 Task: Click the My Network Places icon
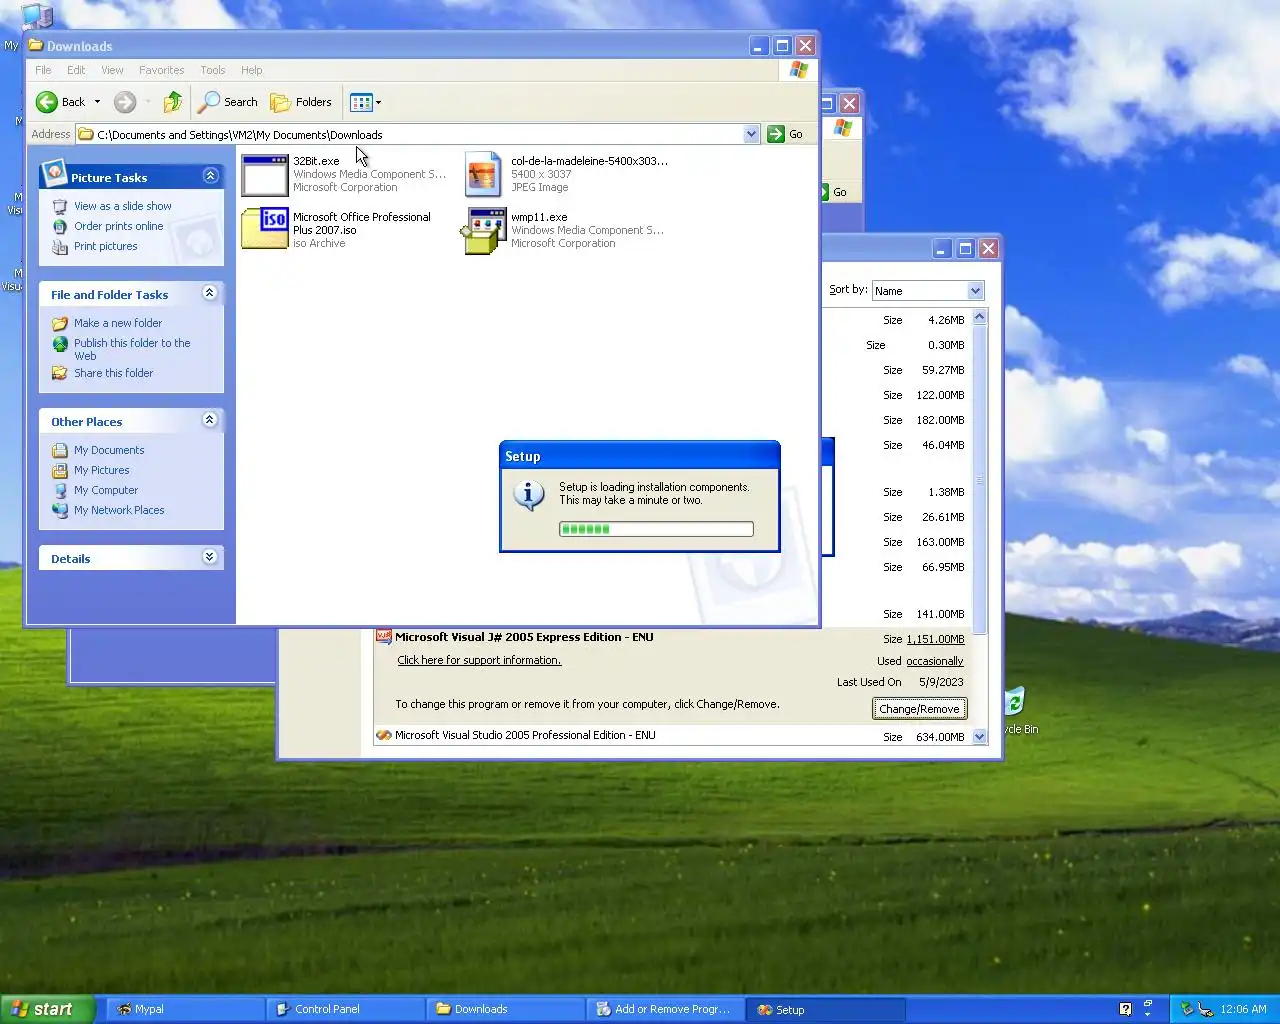tap(60, 510)
